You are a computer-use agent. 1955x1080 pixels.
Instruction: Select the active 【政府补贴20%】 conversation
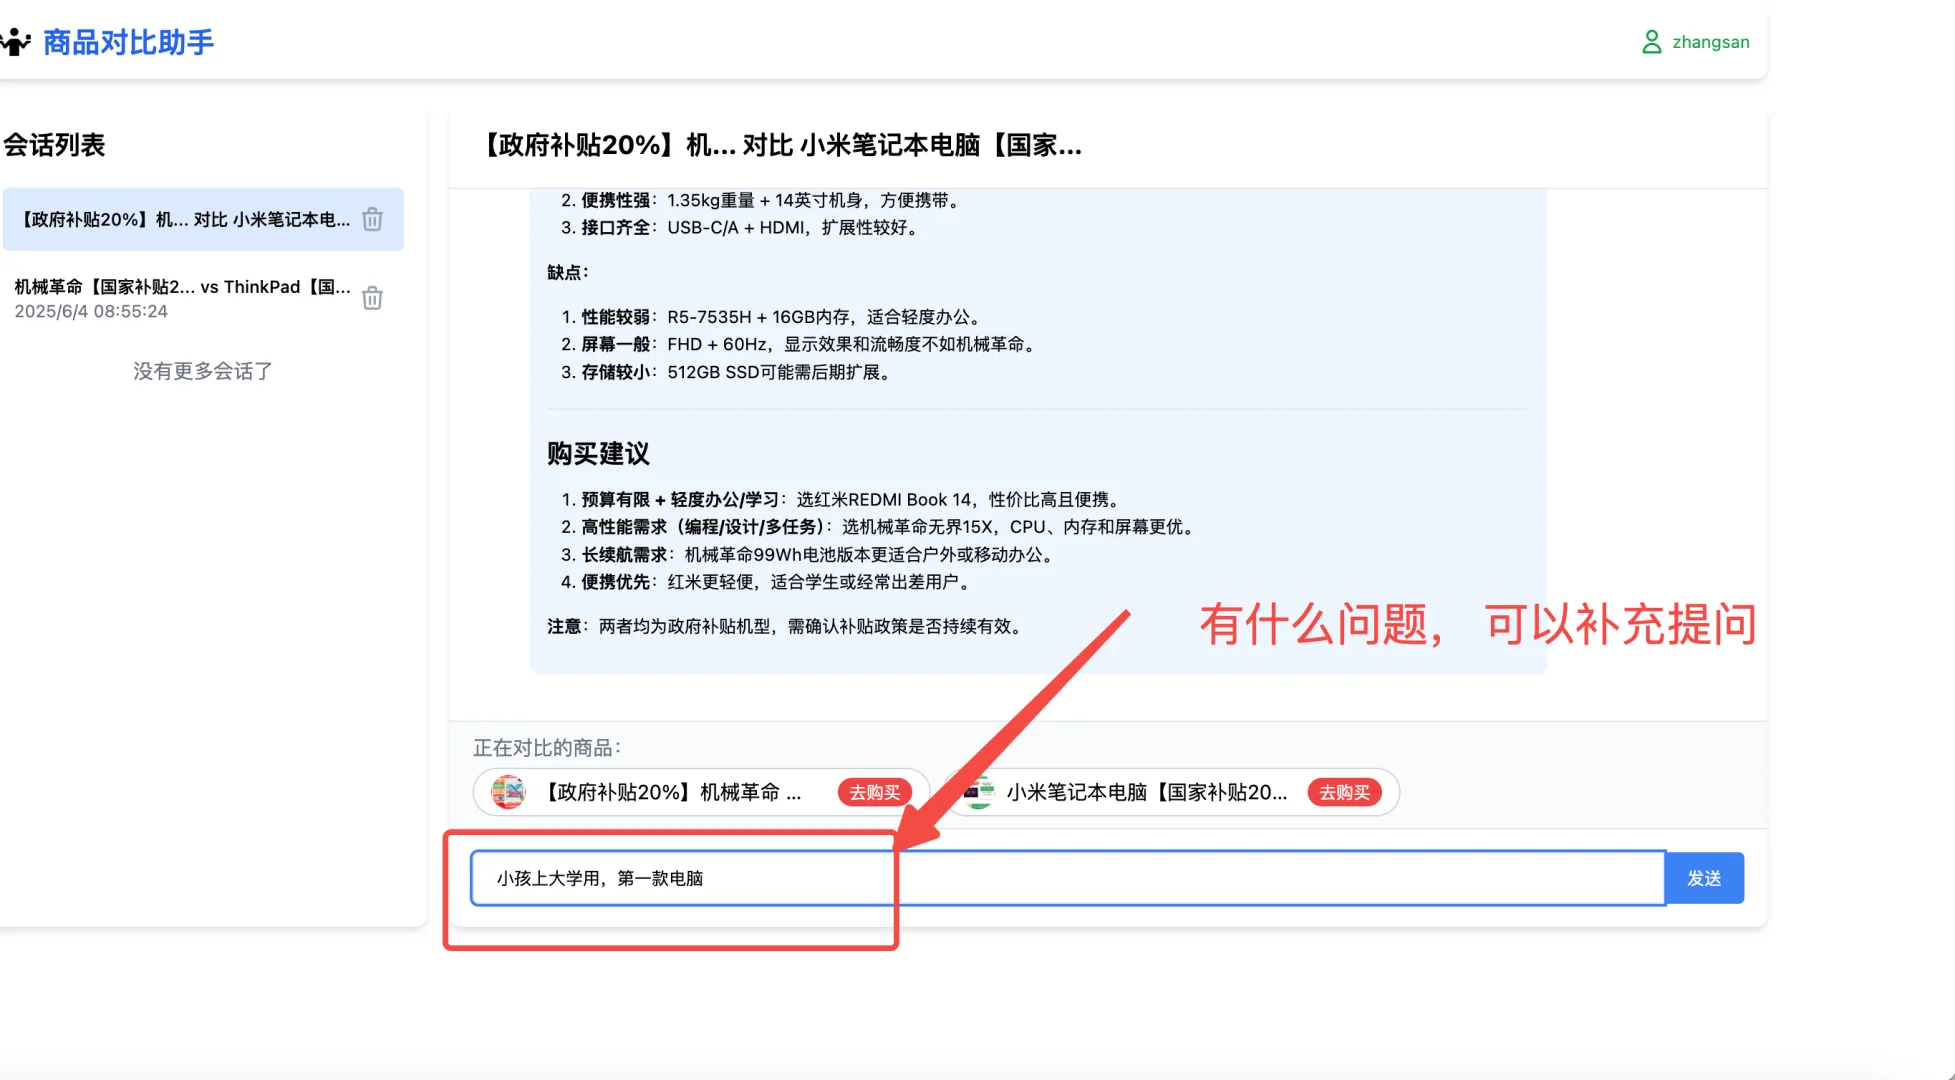180,219
